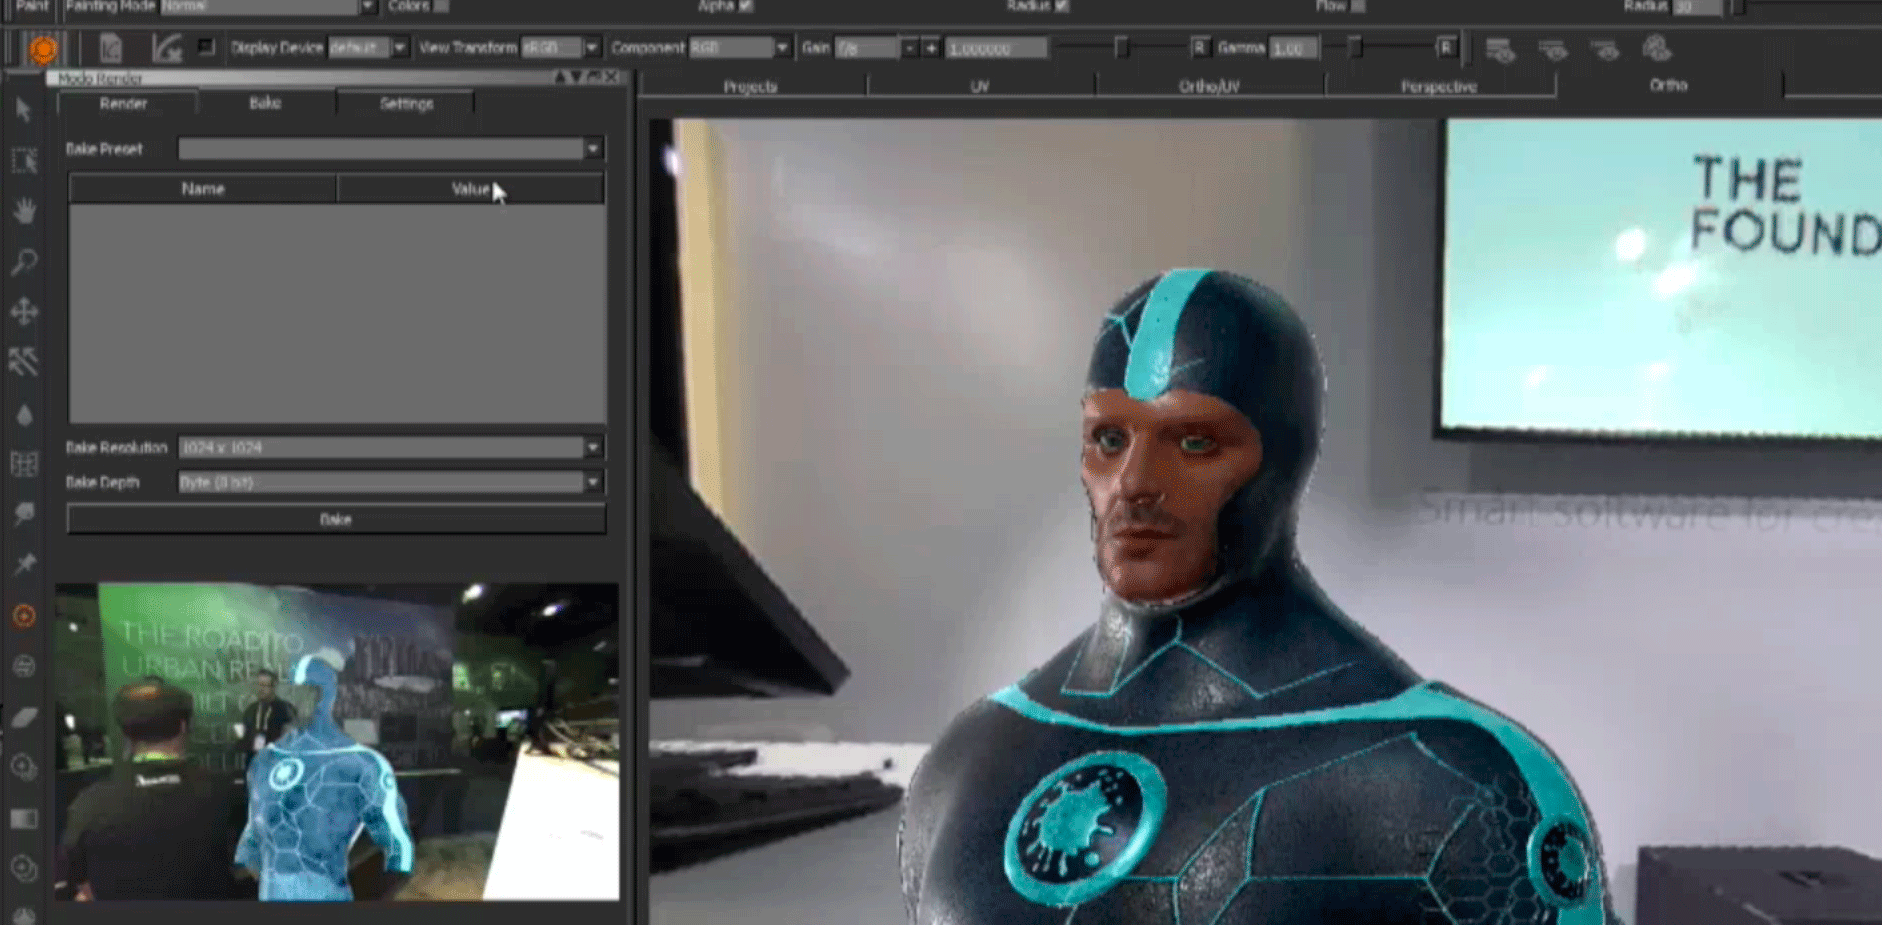This screenshot has width=1882, height=925.
Task: Pick the Eraser tool icon
Action: [24, 717]
